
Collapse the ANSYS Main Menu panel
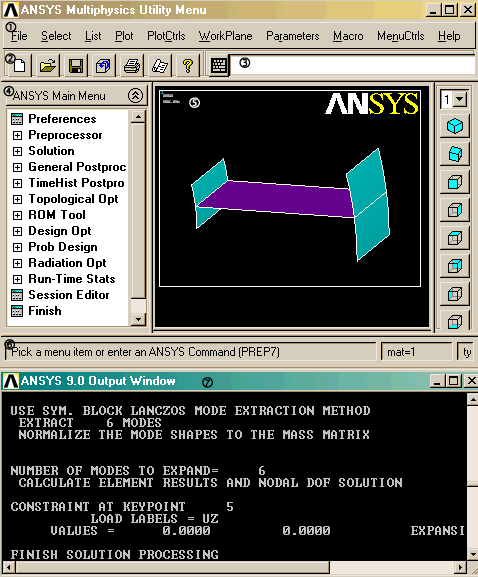tap(135, 96)
